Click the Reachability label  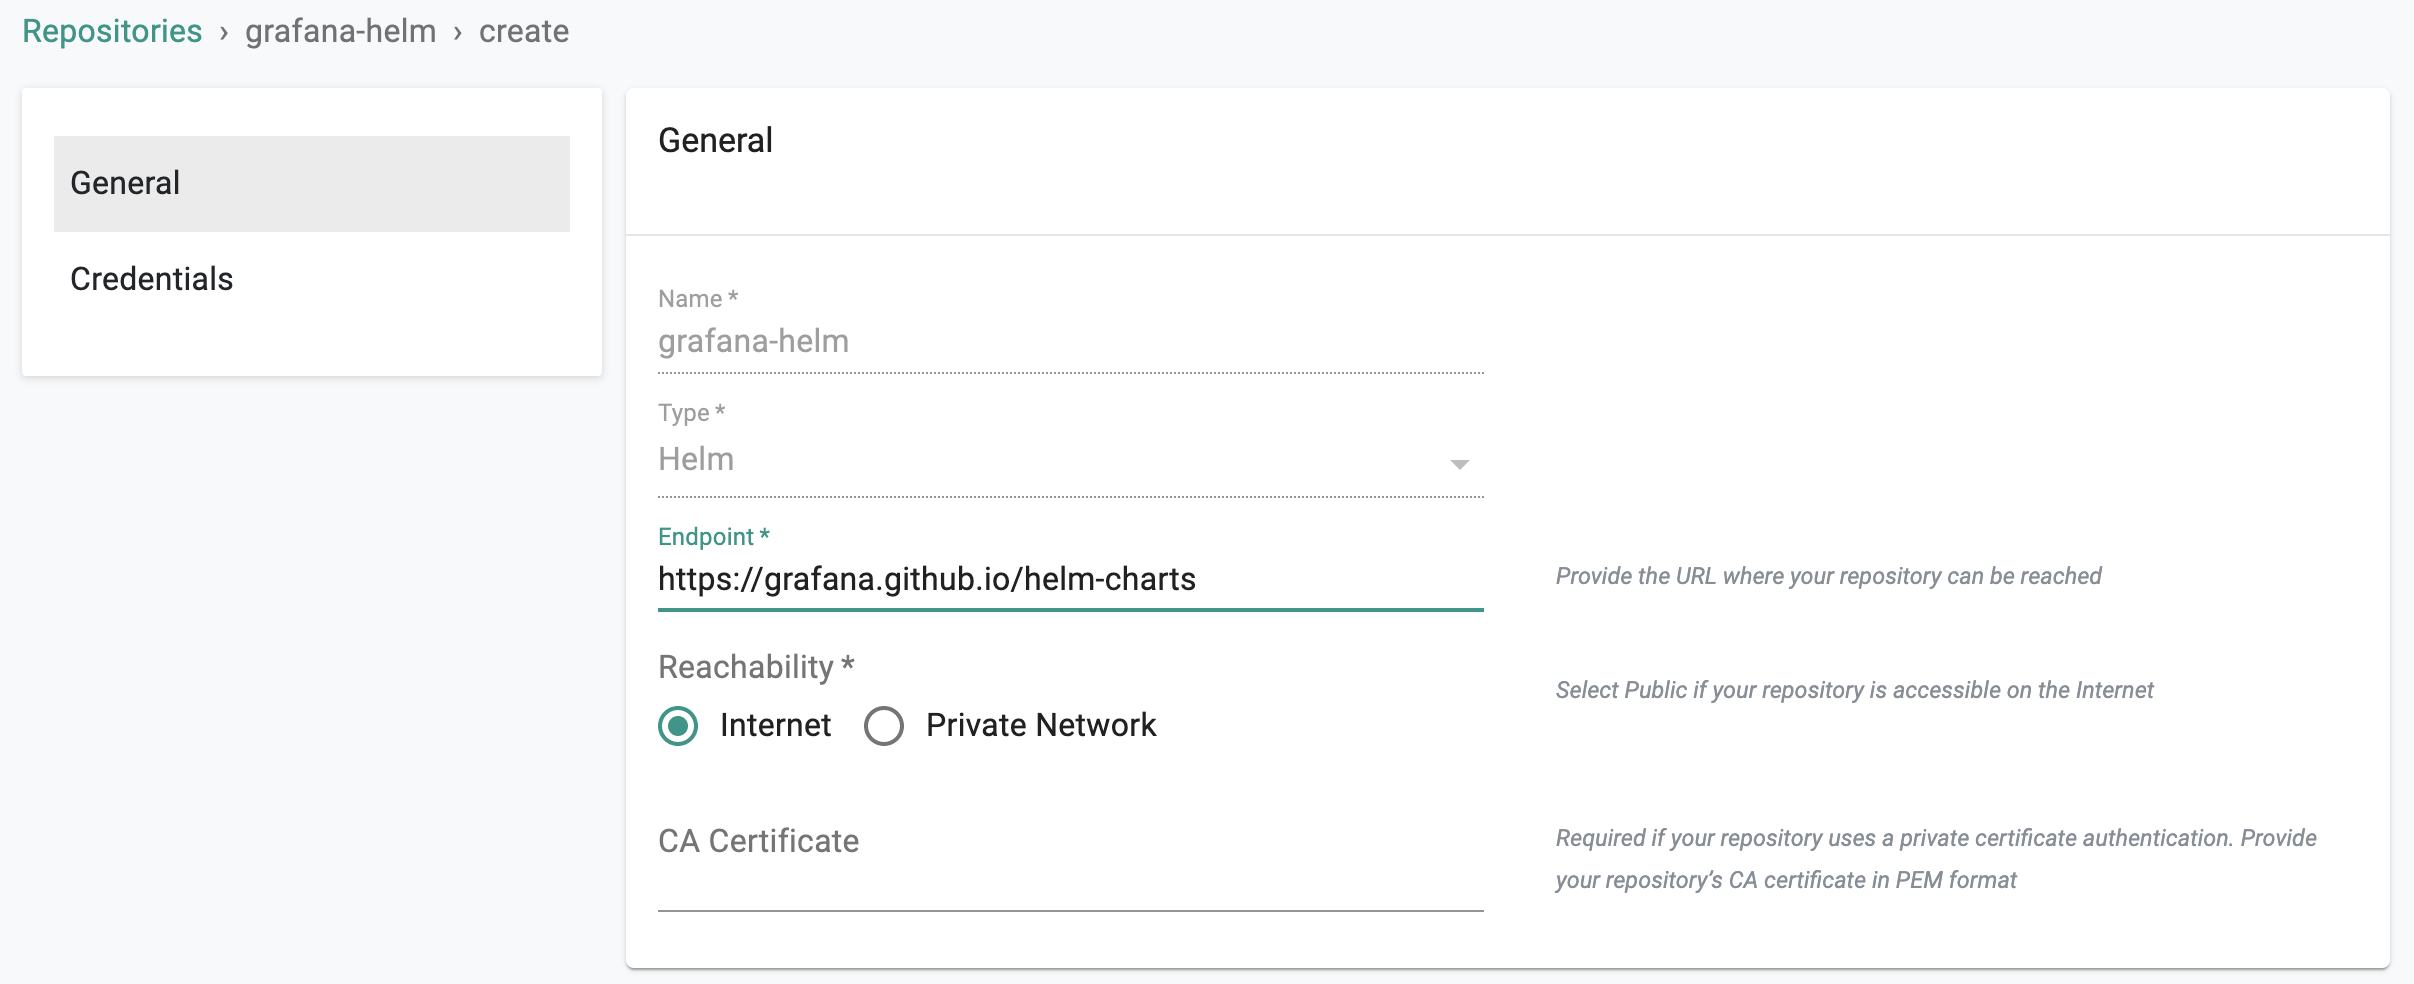coord(756,667)
